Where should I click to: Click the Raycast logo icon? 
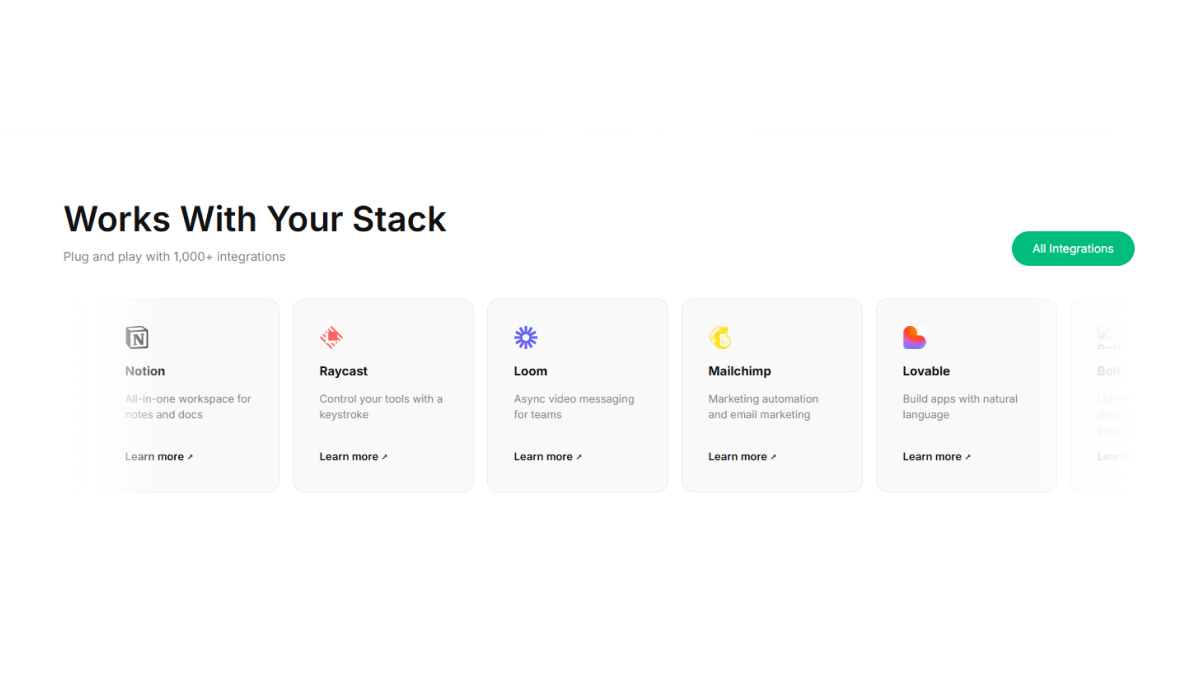point(331,337)
